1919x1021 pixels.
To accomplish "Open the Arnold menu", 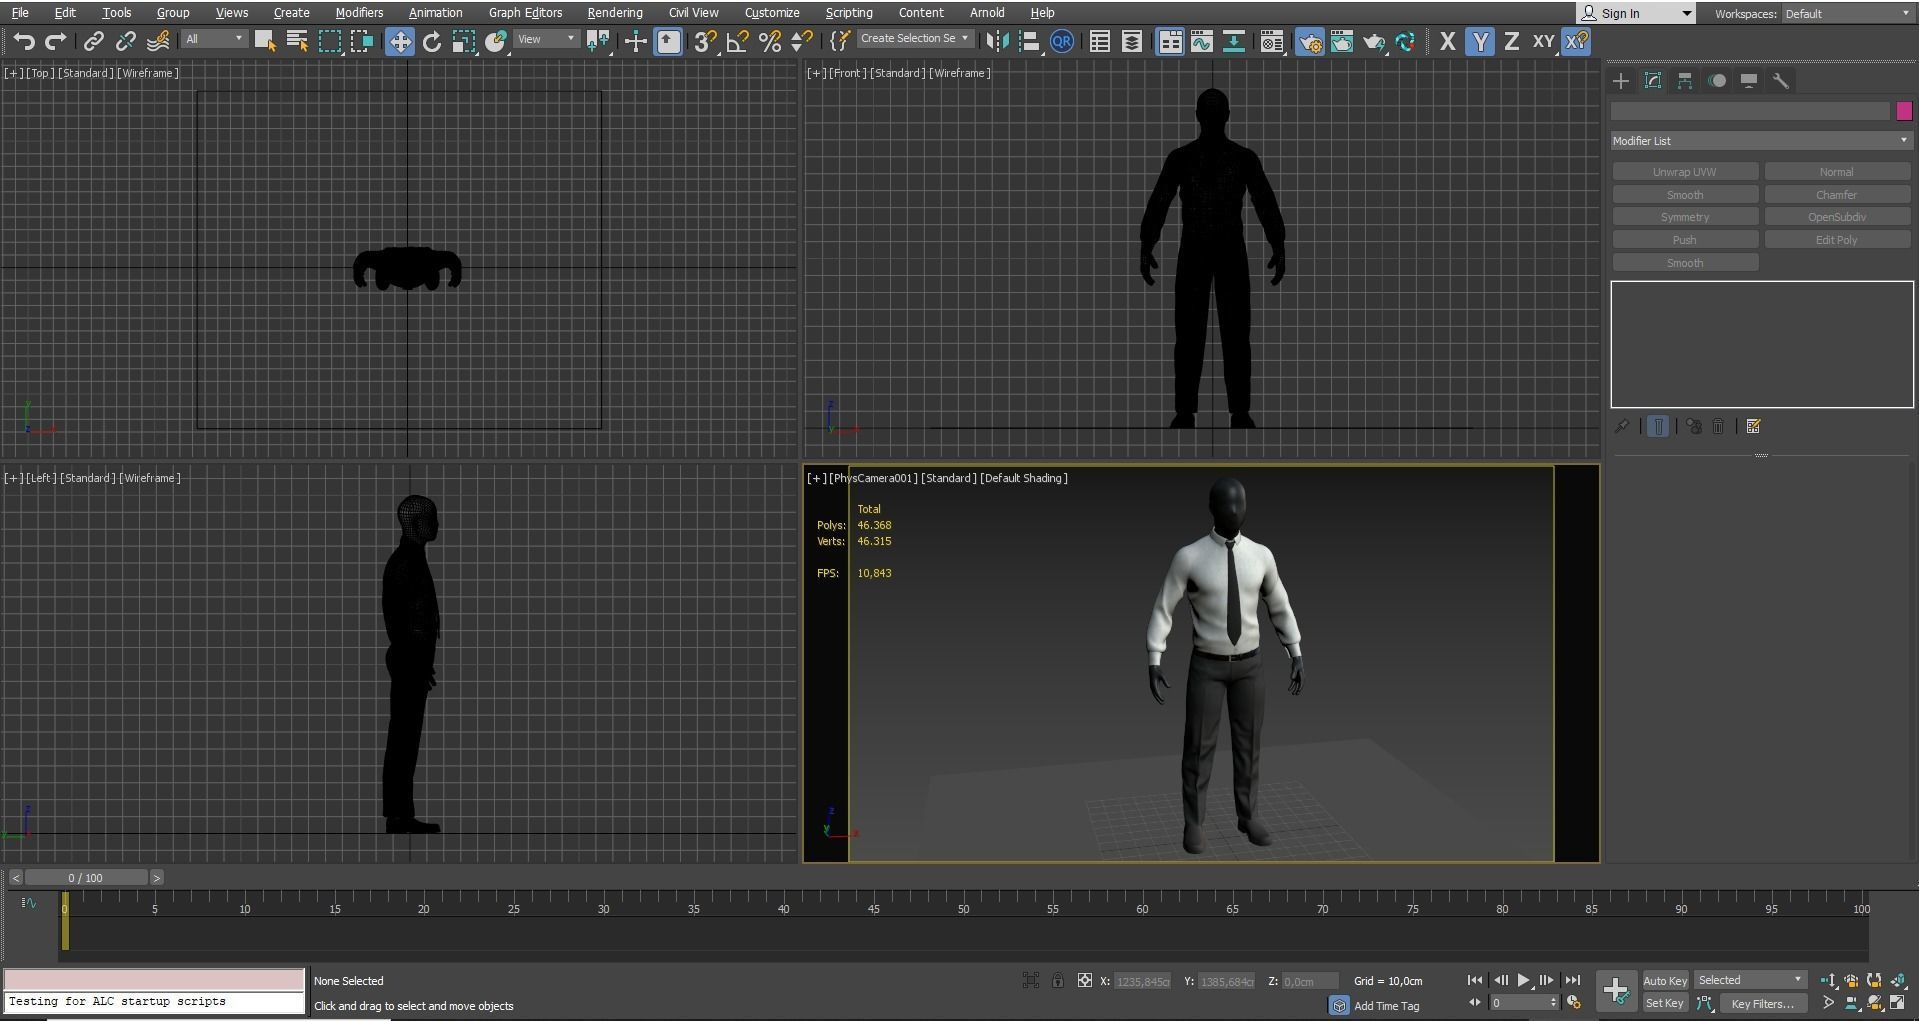I will click(x=987, y=13).
